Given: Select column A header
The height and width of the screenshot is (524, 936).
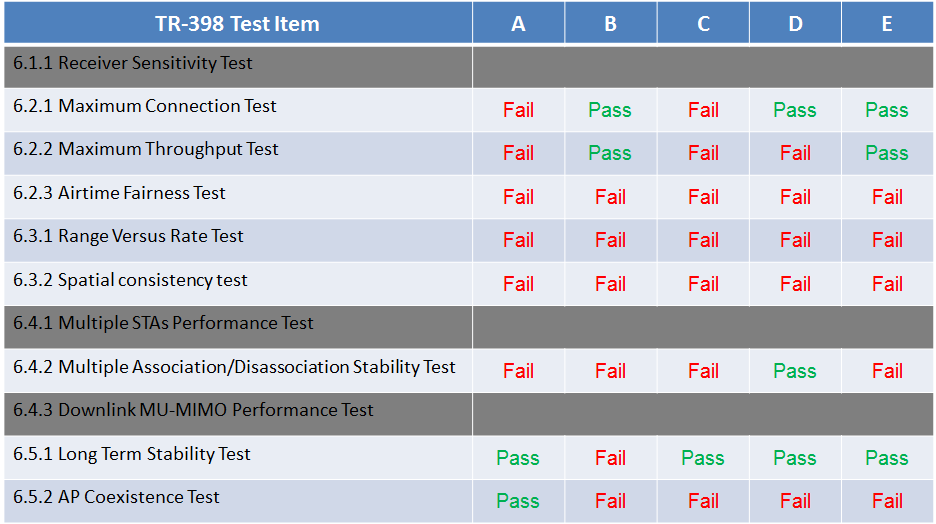Looking at the screenshot, I should tap(518, 23).
